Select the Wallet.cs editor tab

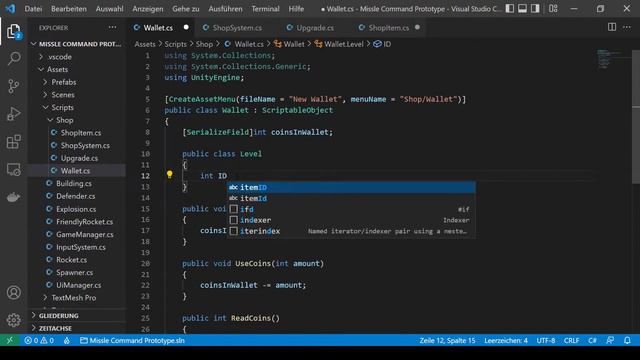coord(161,27)
